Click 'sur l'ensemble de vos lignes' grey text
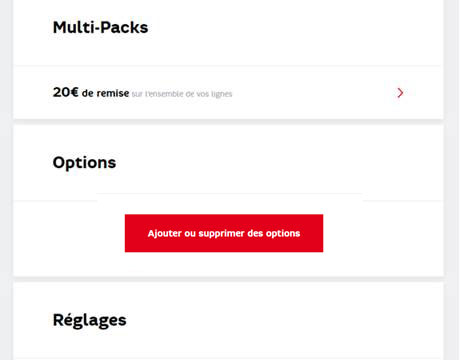 coord(182,94)
